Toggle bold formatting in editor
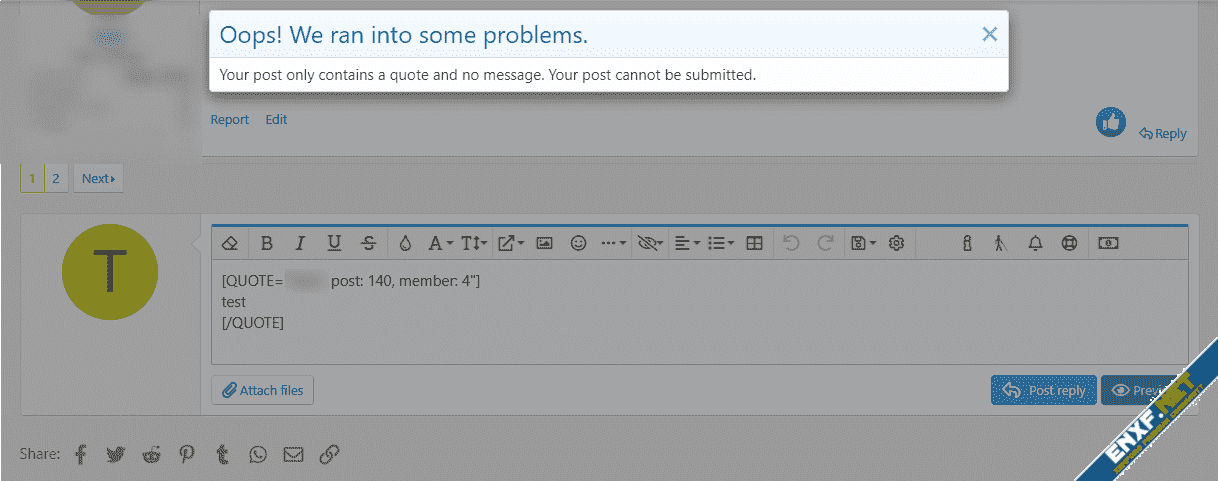 tap(266, 243)
